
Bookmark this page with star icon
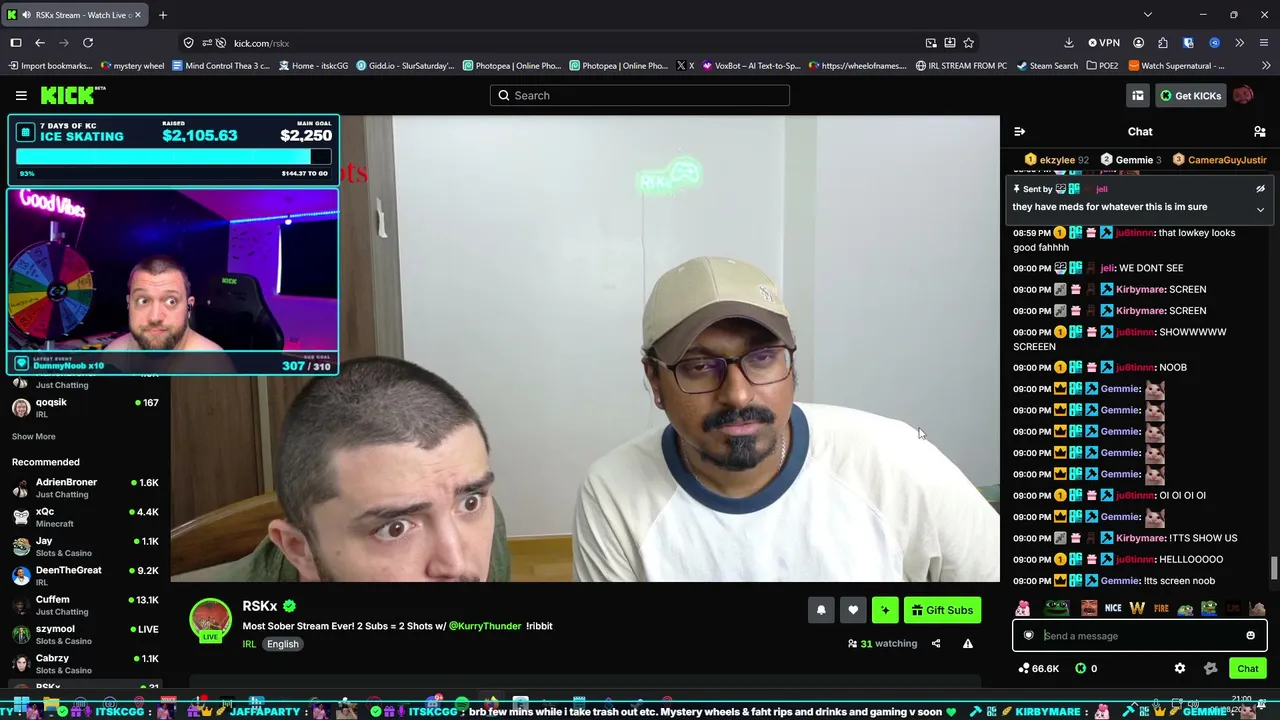[968, 43]
